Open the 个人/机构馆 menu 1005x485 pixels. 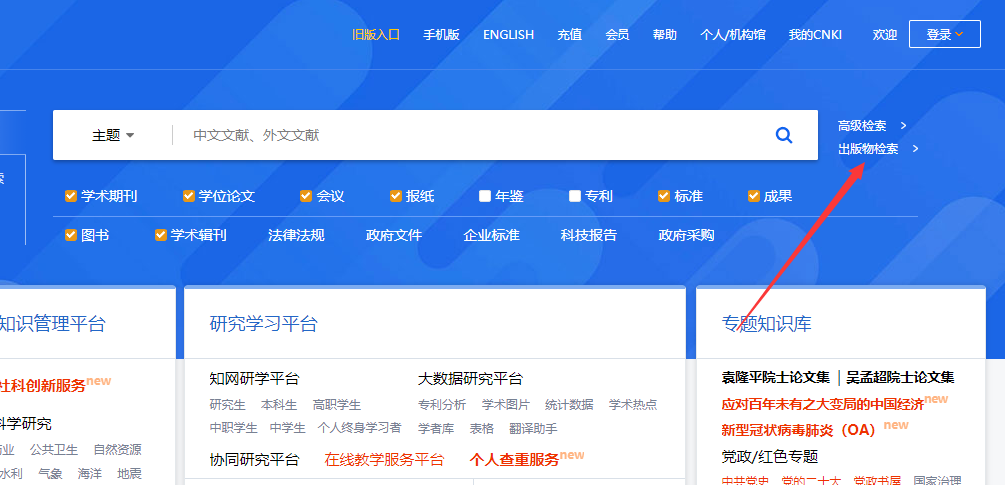coord(733,35)
